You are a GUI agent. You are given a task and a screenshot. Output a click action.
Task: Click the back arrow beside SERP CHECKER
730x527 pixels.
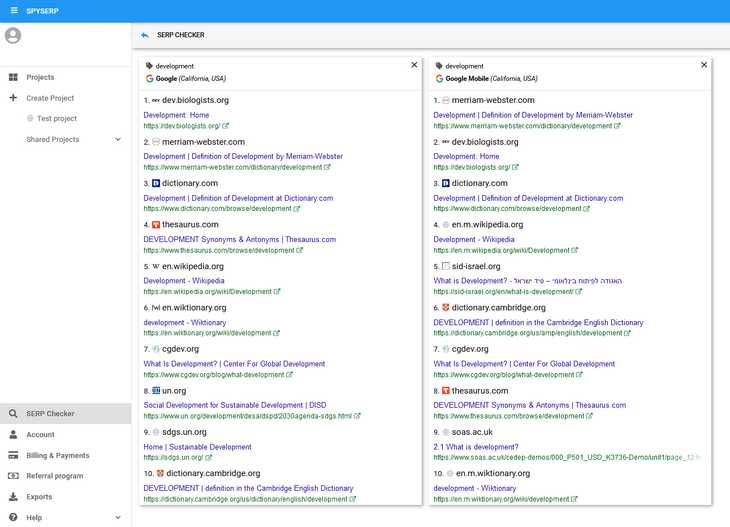coord(145,35)
